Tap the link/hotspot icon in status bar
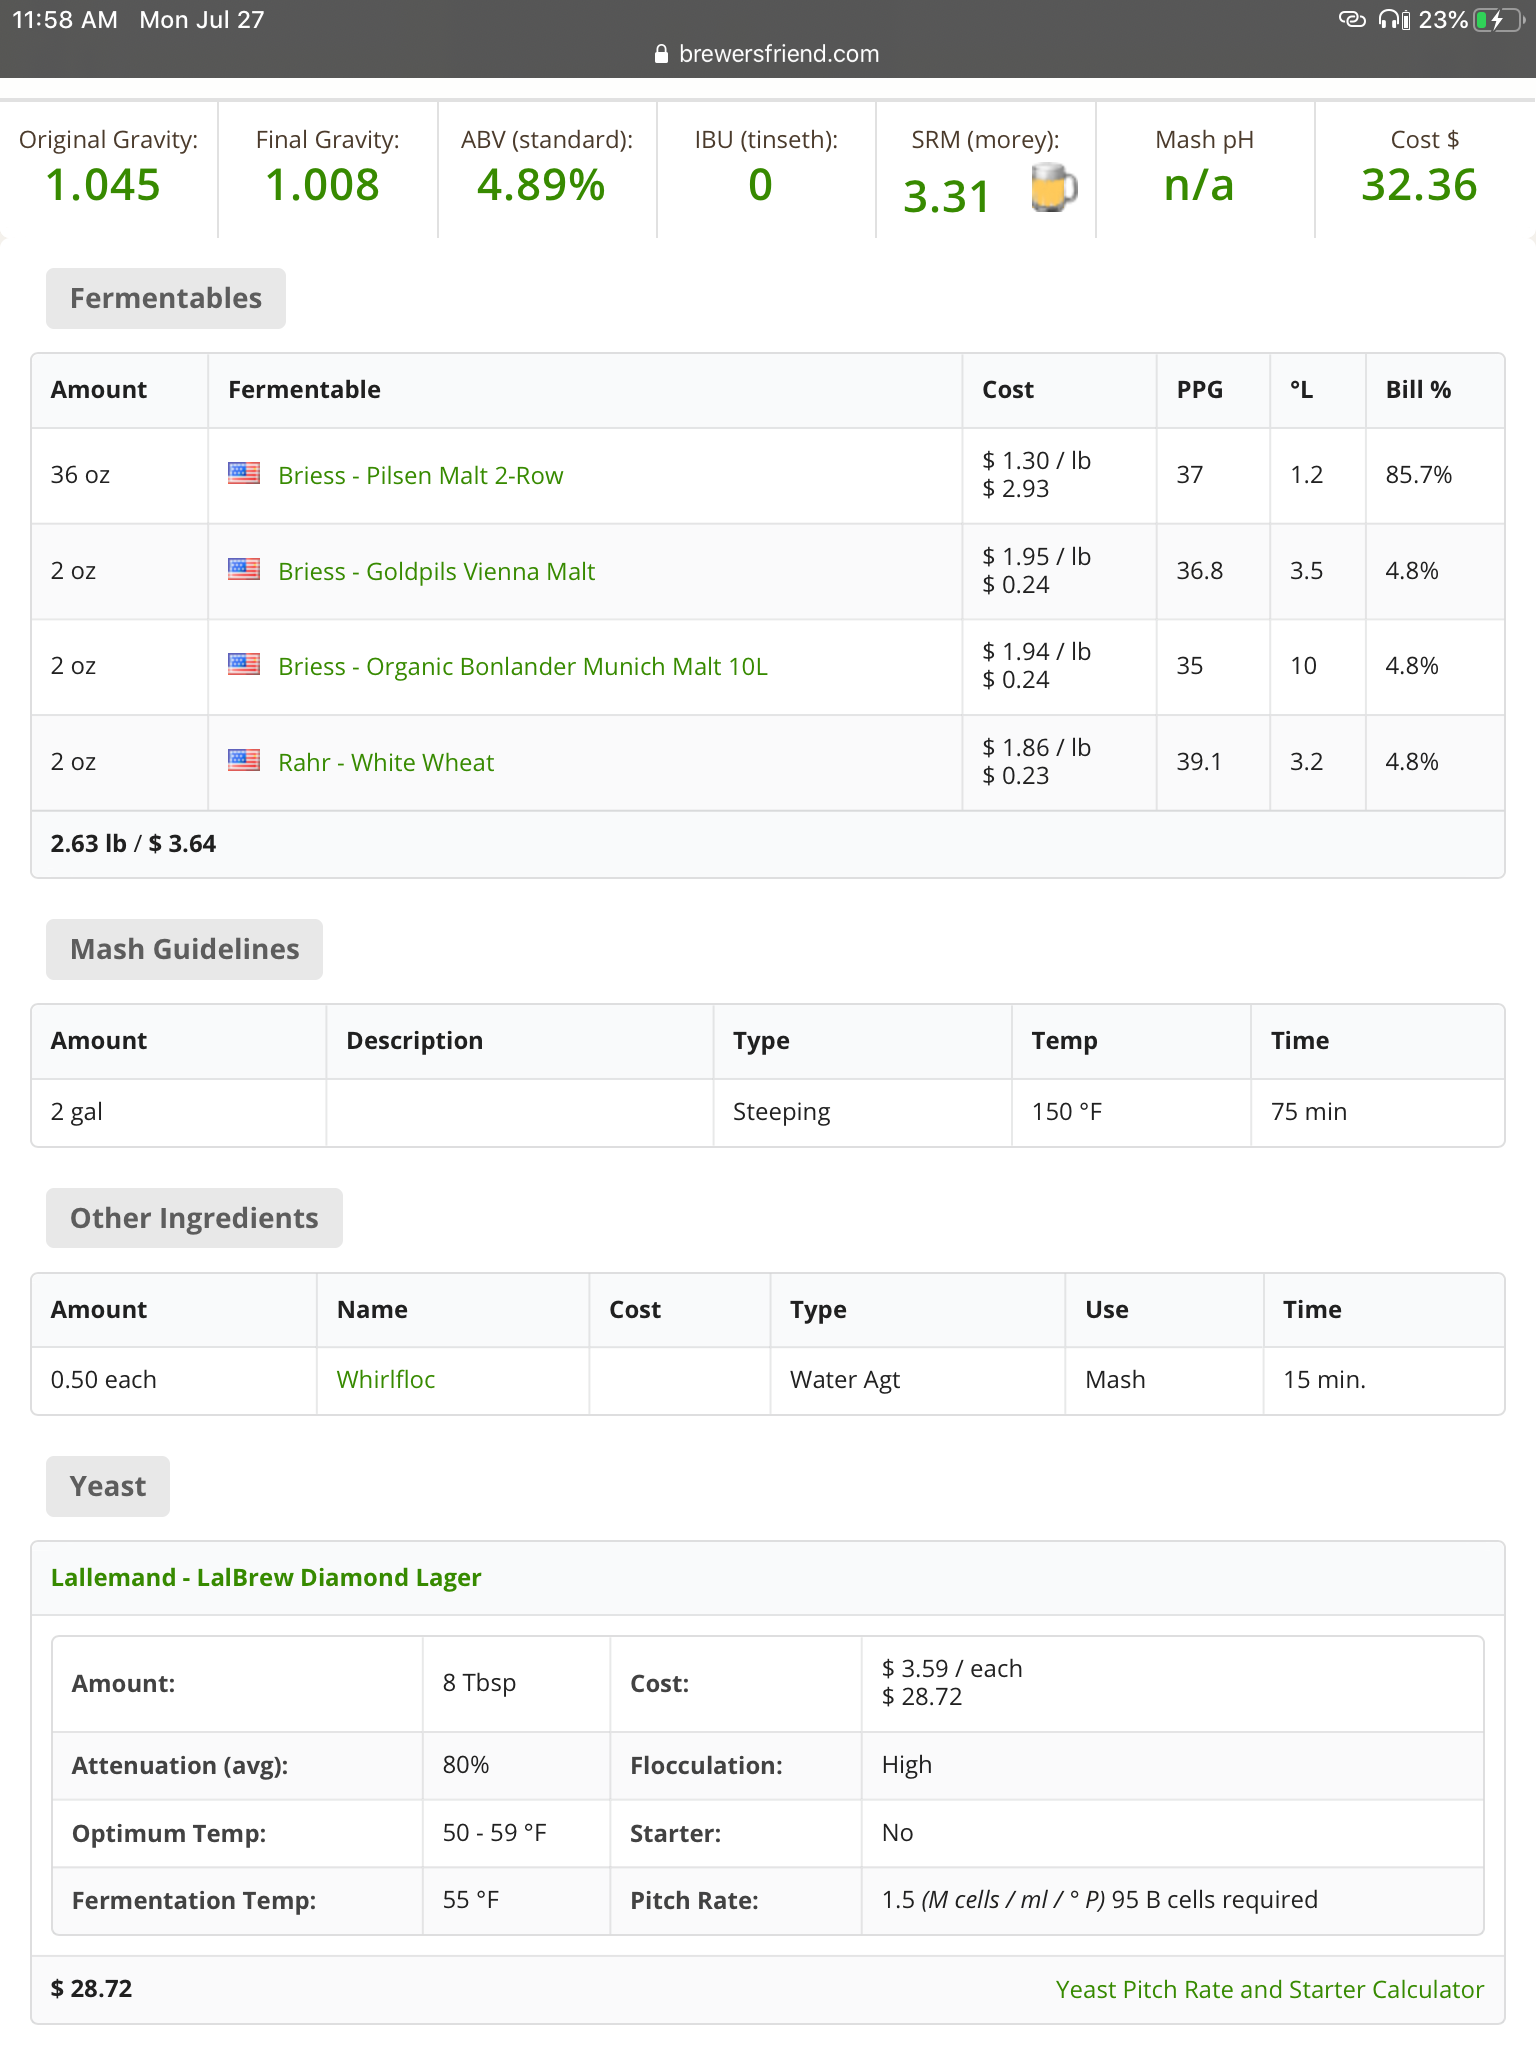 point(1352,19)
